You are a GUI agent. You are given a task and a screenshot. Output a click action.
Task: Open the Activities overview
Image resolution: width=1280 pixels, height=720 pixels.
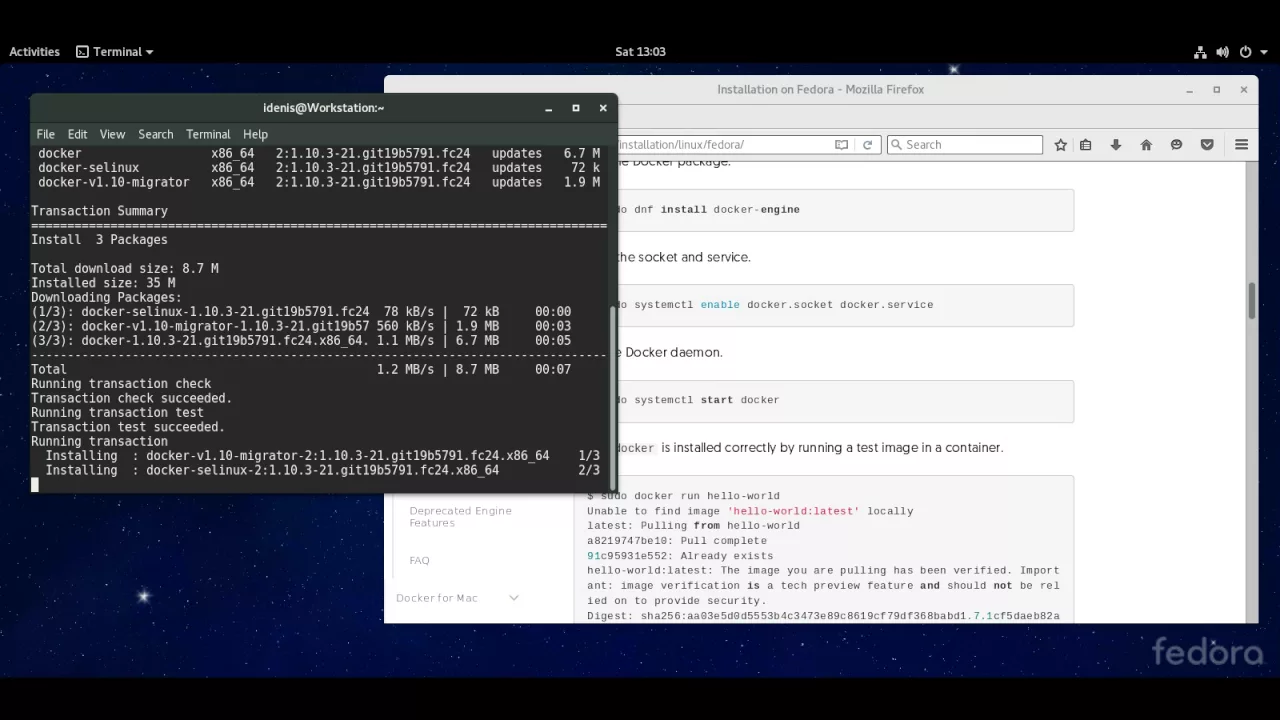click(x=34, y=52)
